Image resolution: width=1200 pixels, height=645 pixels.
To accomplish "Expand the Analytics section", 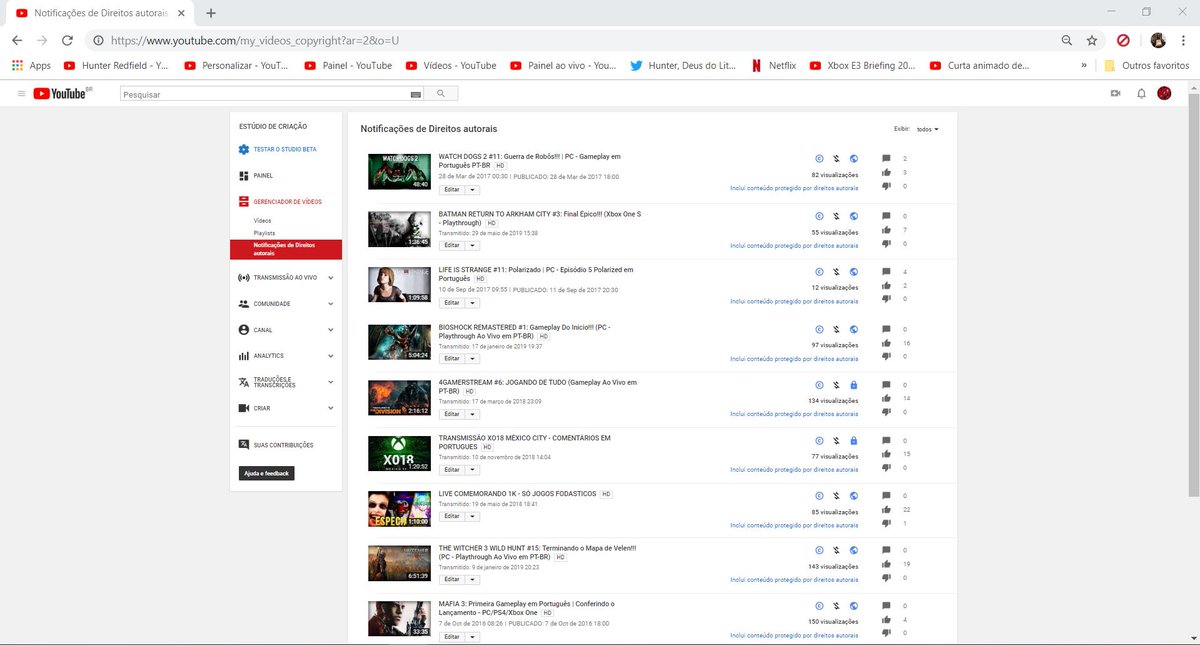I will pos(330,355).
